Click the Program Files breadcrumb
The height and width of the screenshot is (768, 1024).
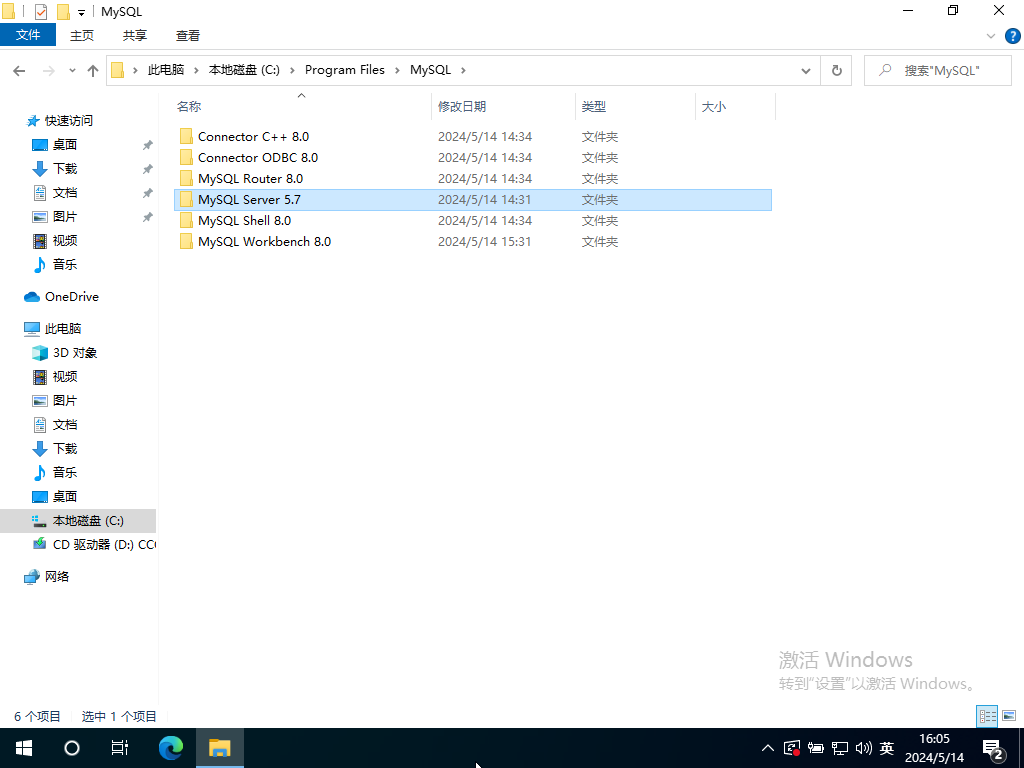pos(344,70)
